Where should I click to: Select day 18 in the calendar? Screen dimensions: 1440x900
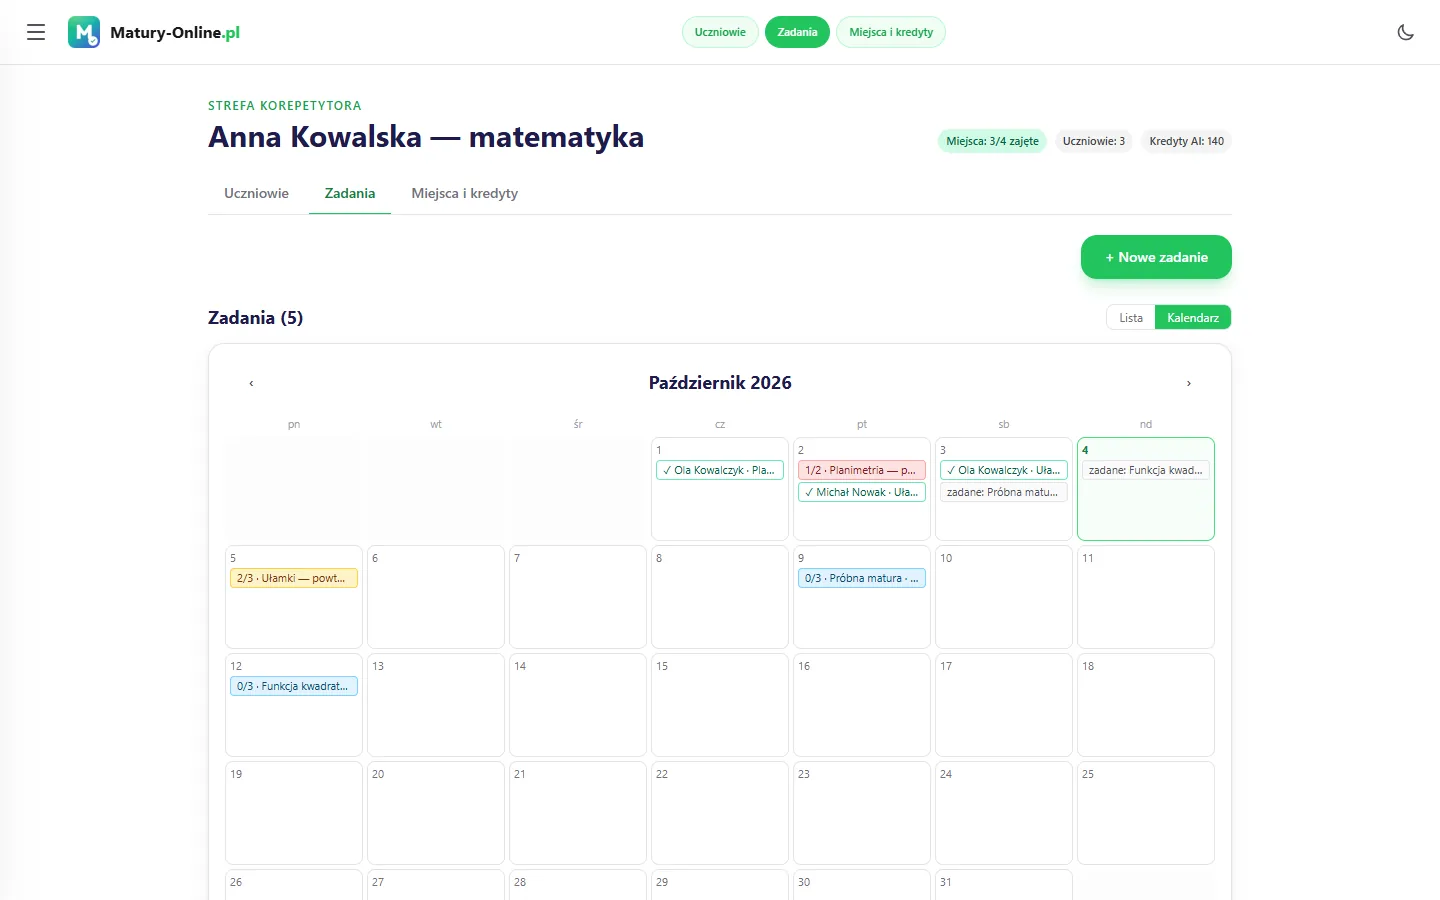click(1146, 705)
